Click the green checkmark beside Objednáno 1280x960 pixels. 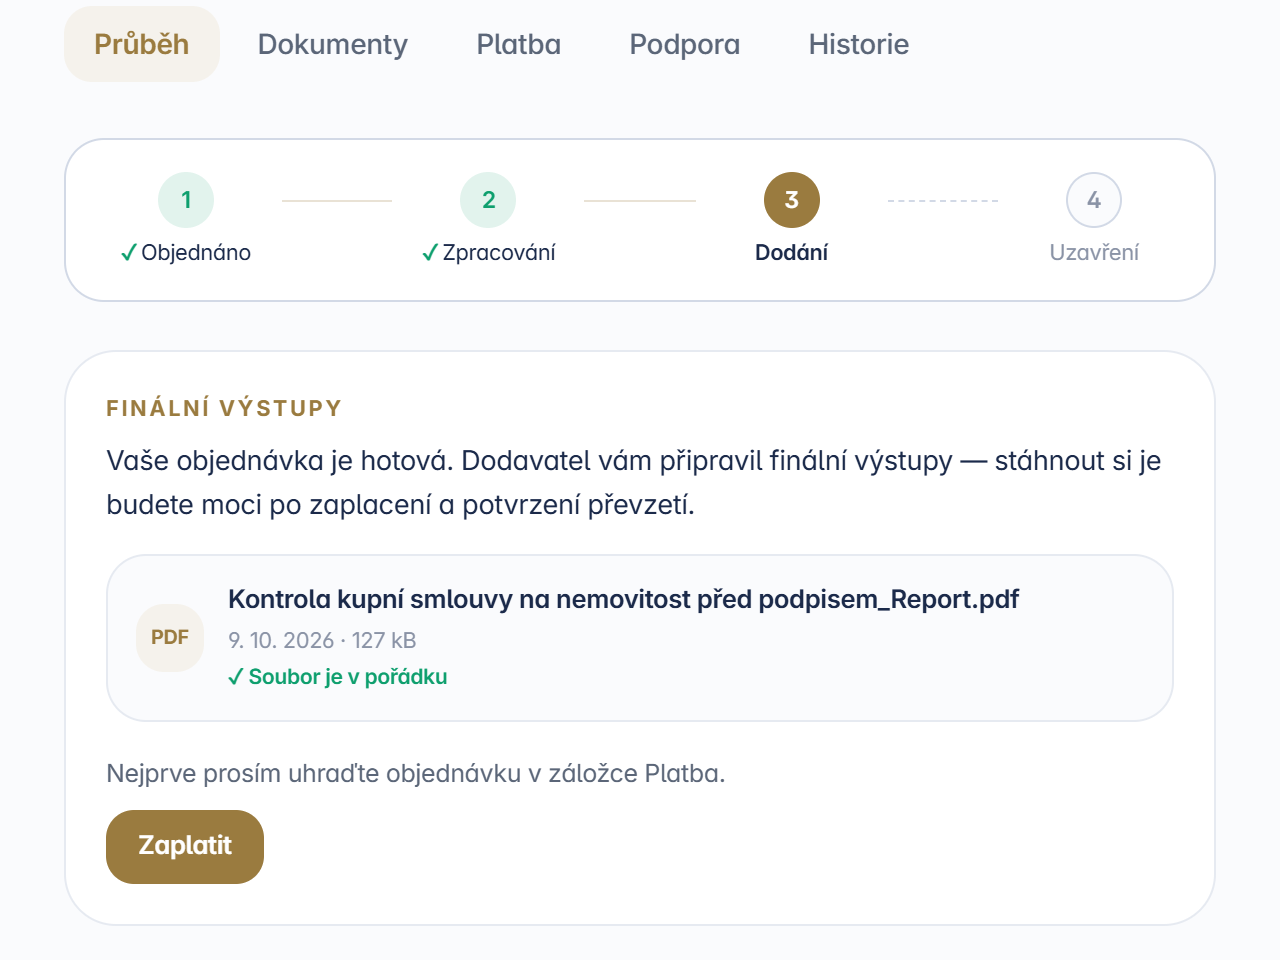click(x=128, y=253)
